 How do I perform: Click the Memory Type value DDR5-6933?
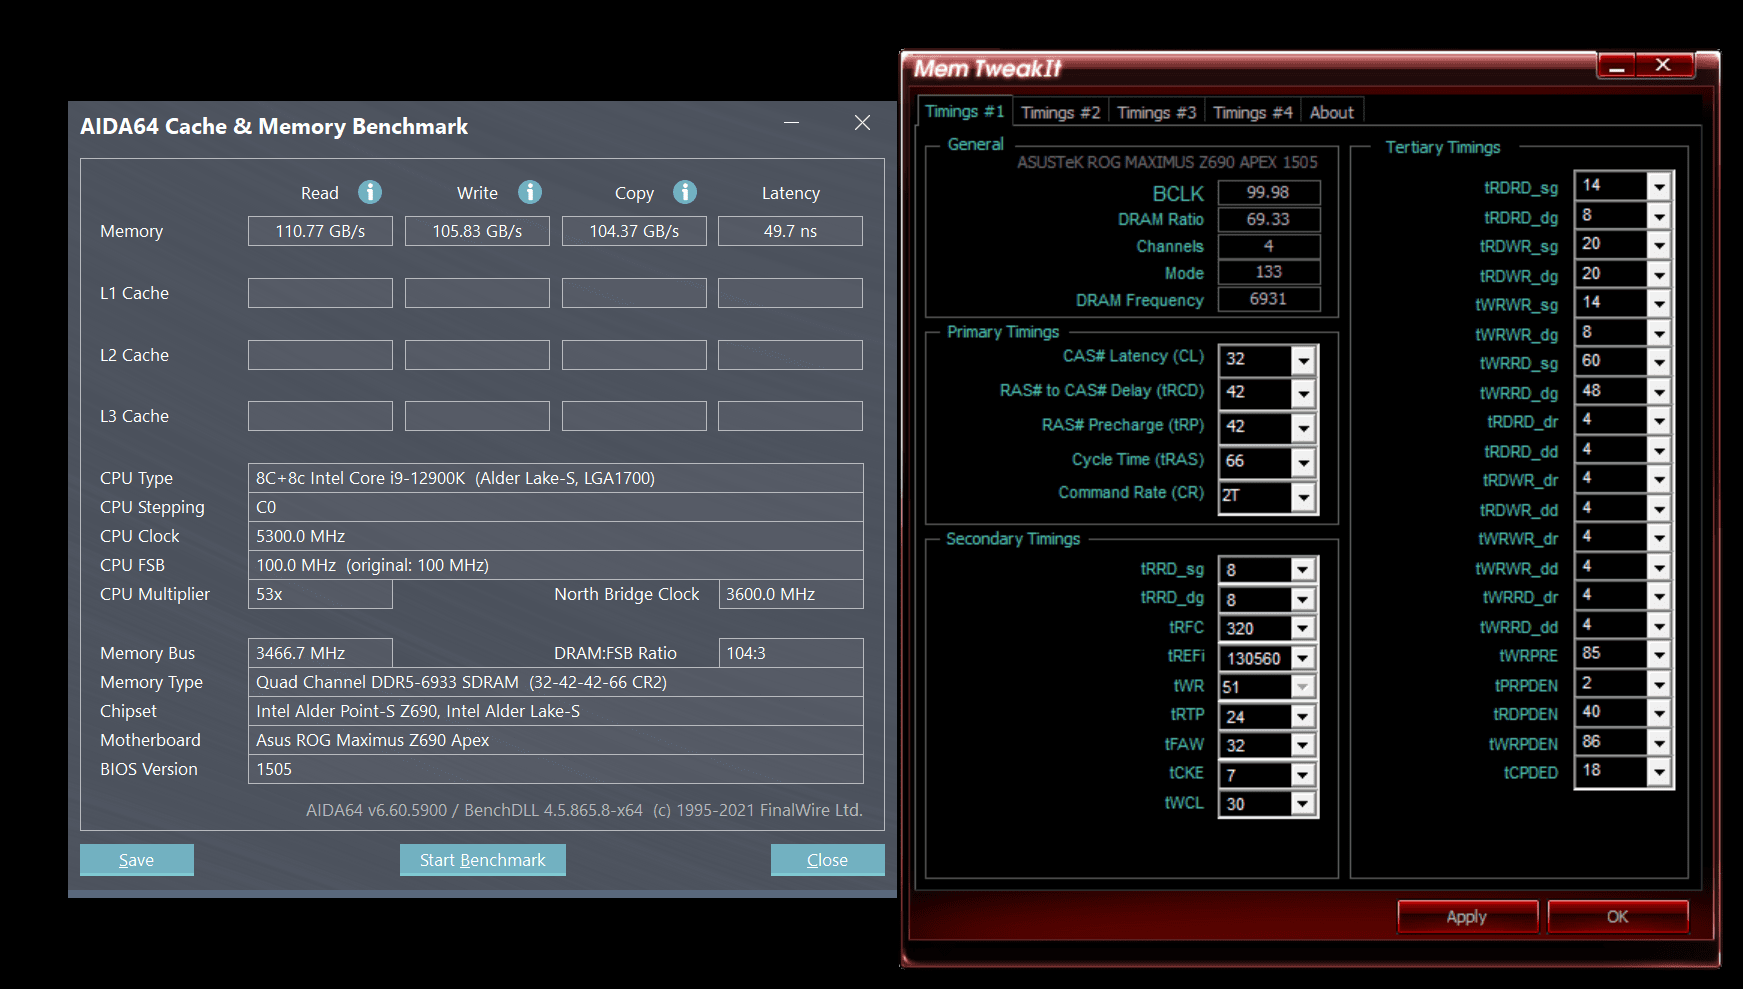(556, 682)
